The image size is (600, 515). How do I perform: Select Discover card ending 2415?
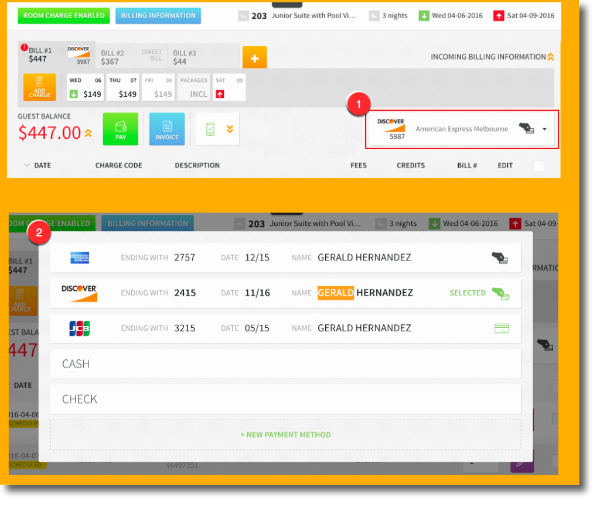tap(285, 293)
